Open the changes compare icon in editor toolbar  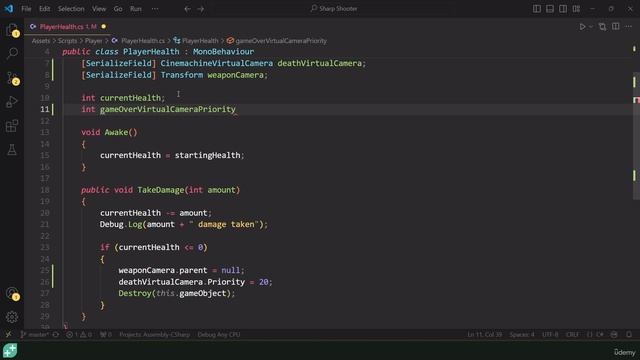click(602, 27)
